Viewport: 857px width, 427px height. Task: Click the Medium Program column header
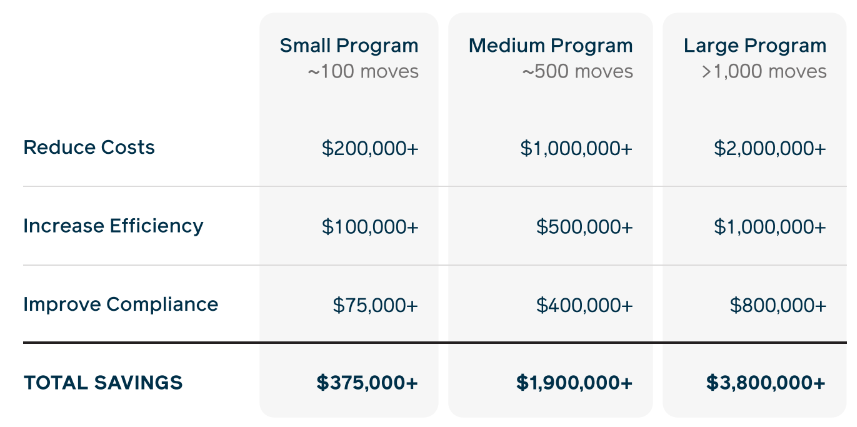[x=550, y=46]
